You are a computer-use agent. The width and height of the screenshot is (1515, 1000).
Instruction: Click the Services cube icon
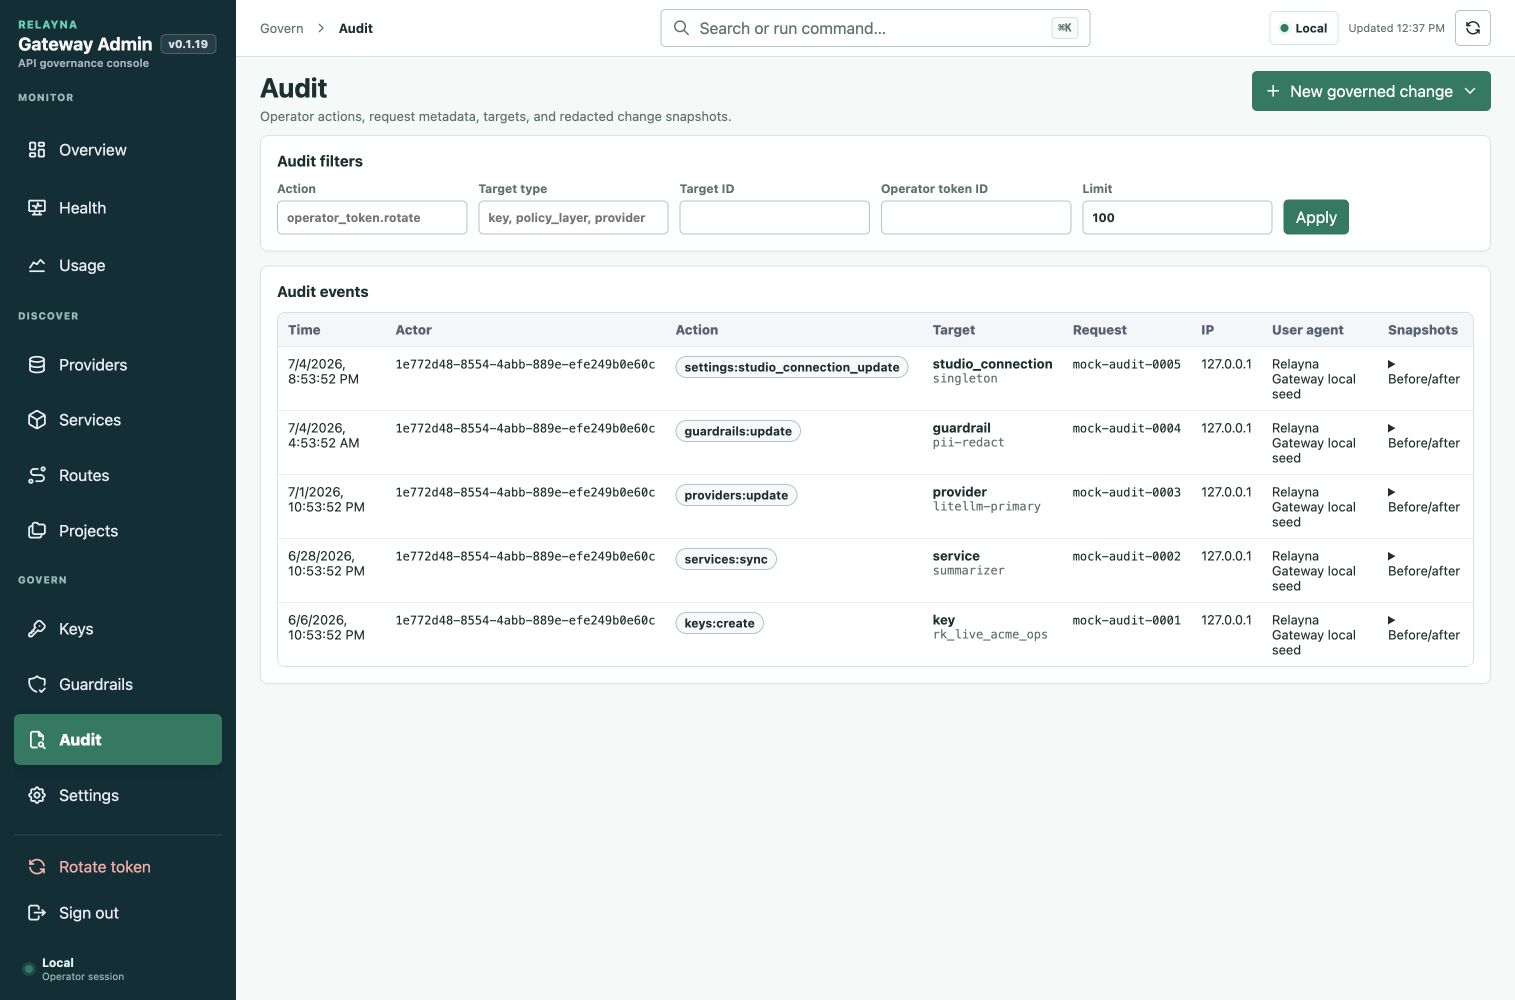coord(37,420)
